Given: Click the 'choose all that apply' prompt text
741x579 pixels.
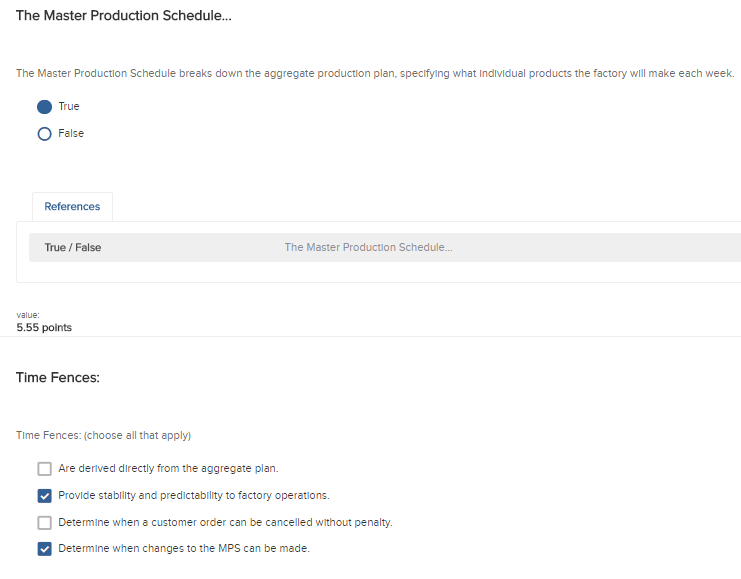Looking at the screenshot, I should (x=104, y=436).
